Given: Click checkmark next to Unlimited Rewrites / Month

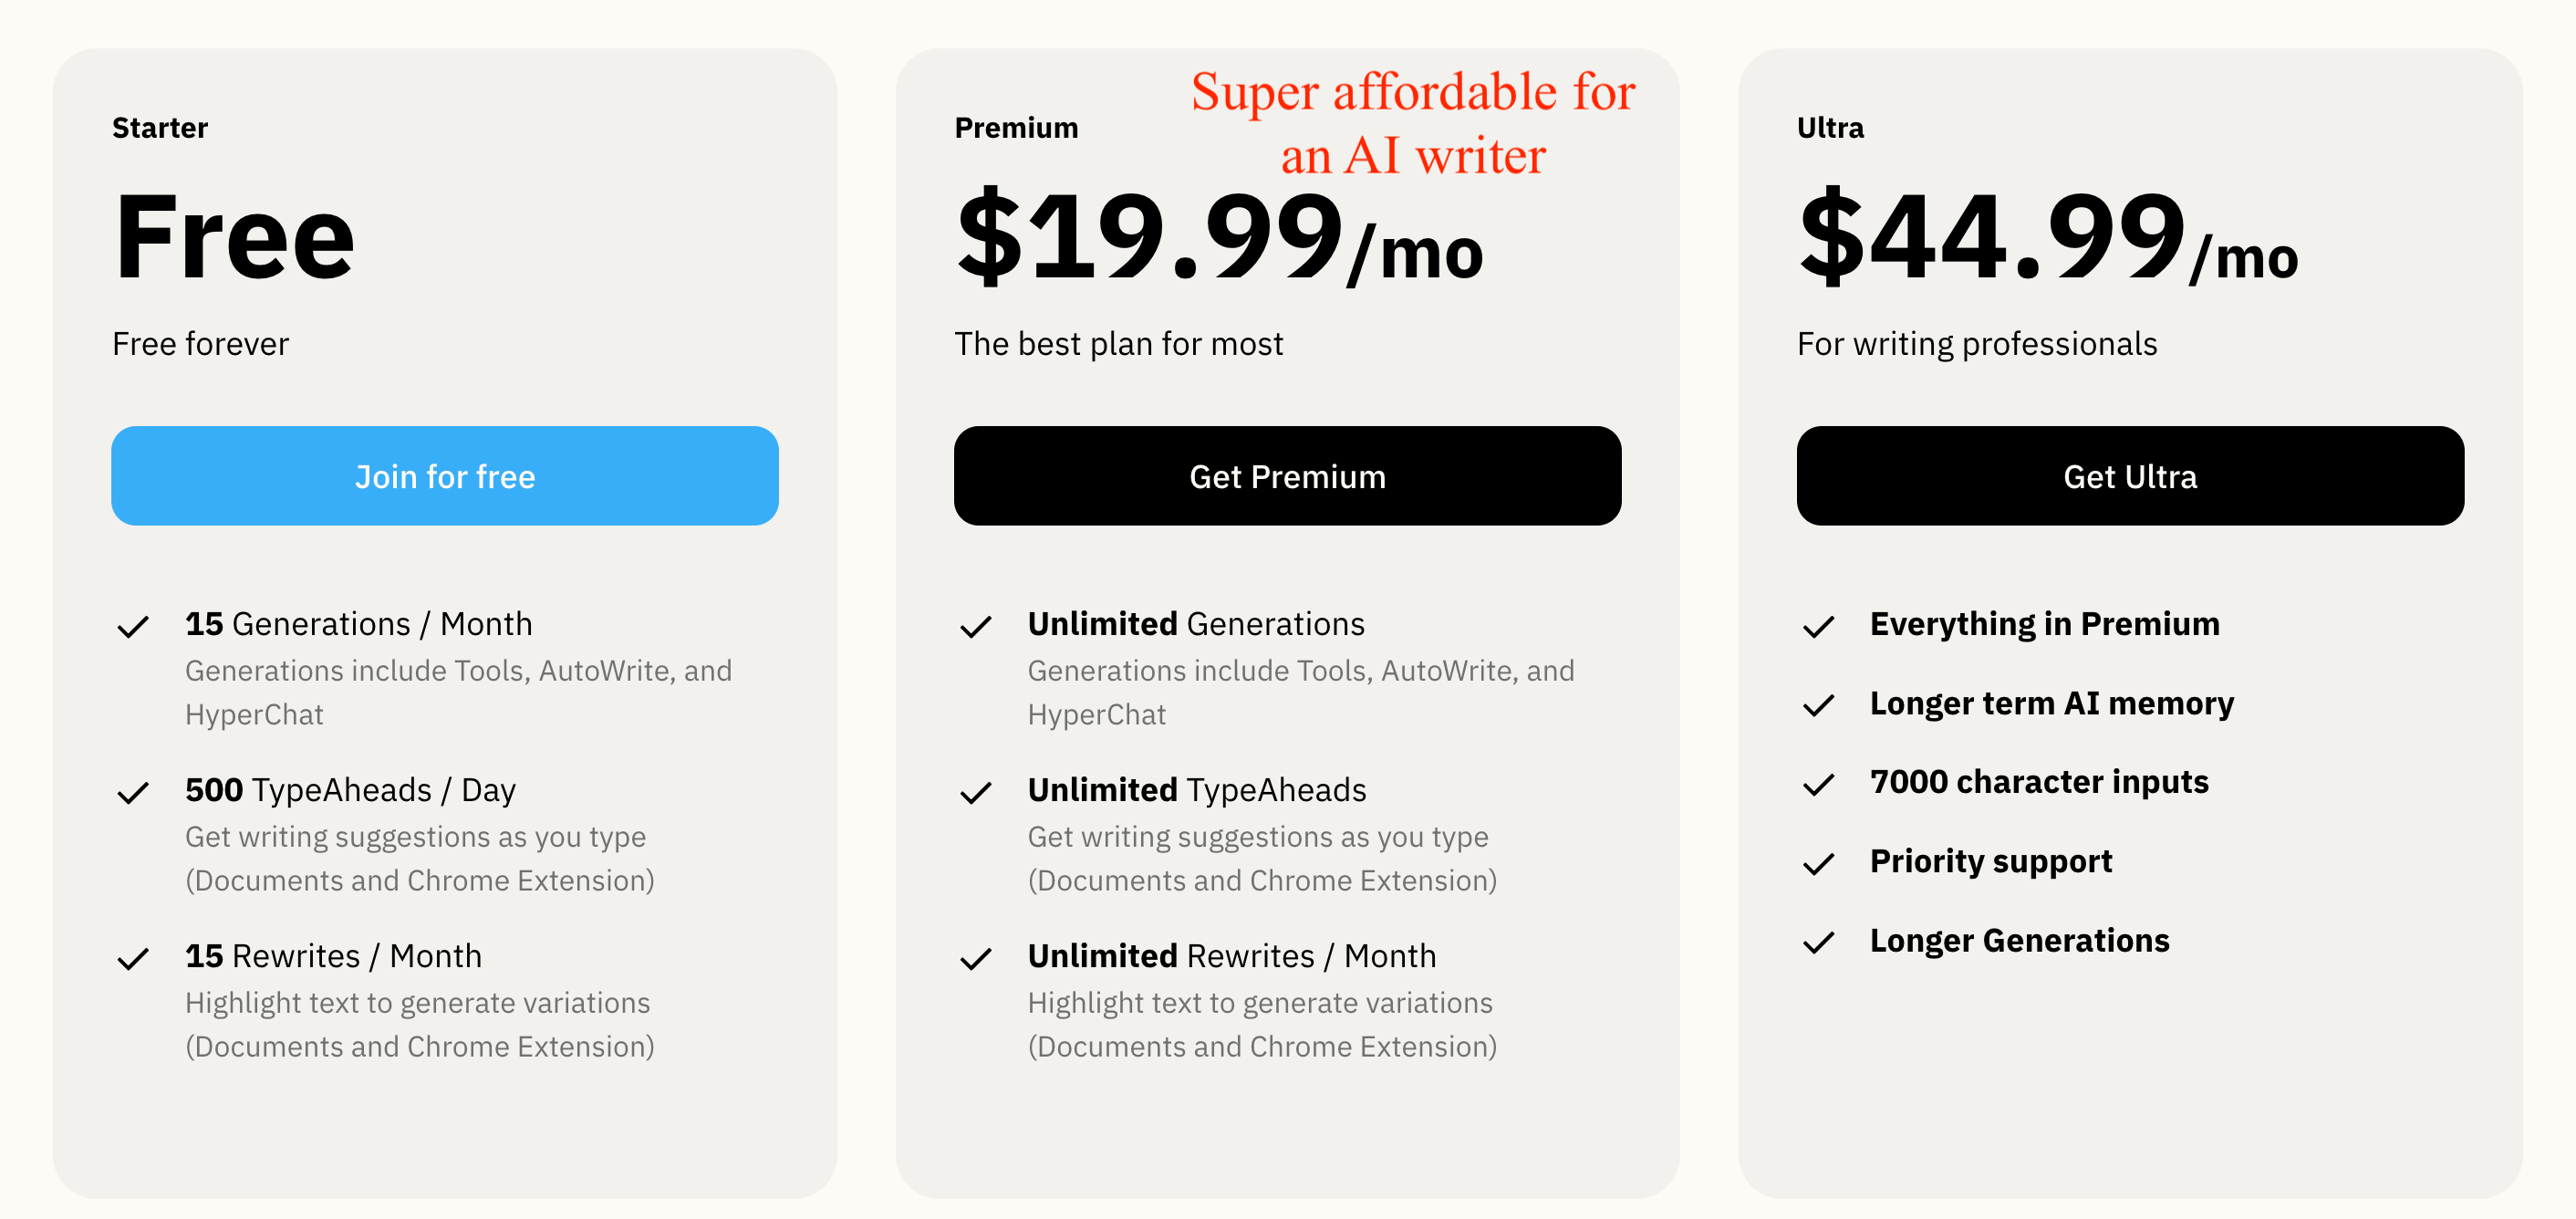Looking at the screenshot, I should 976,959.
